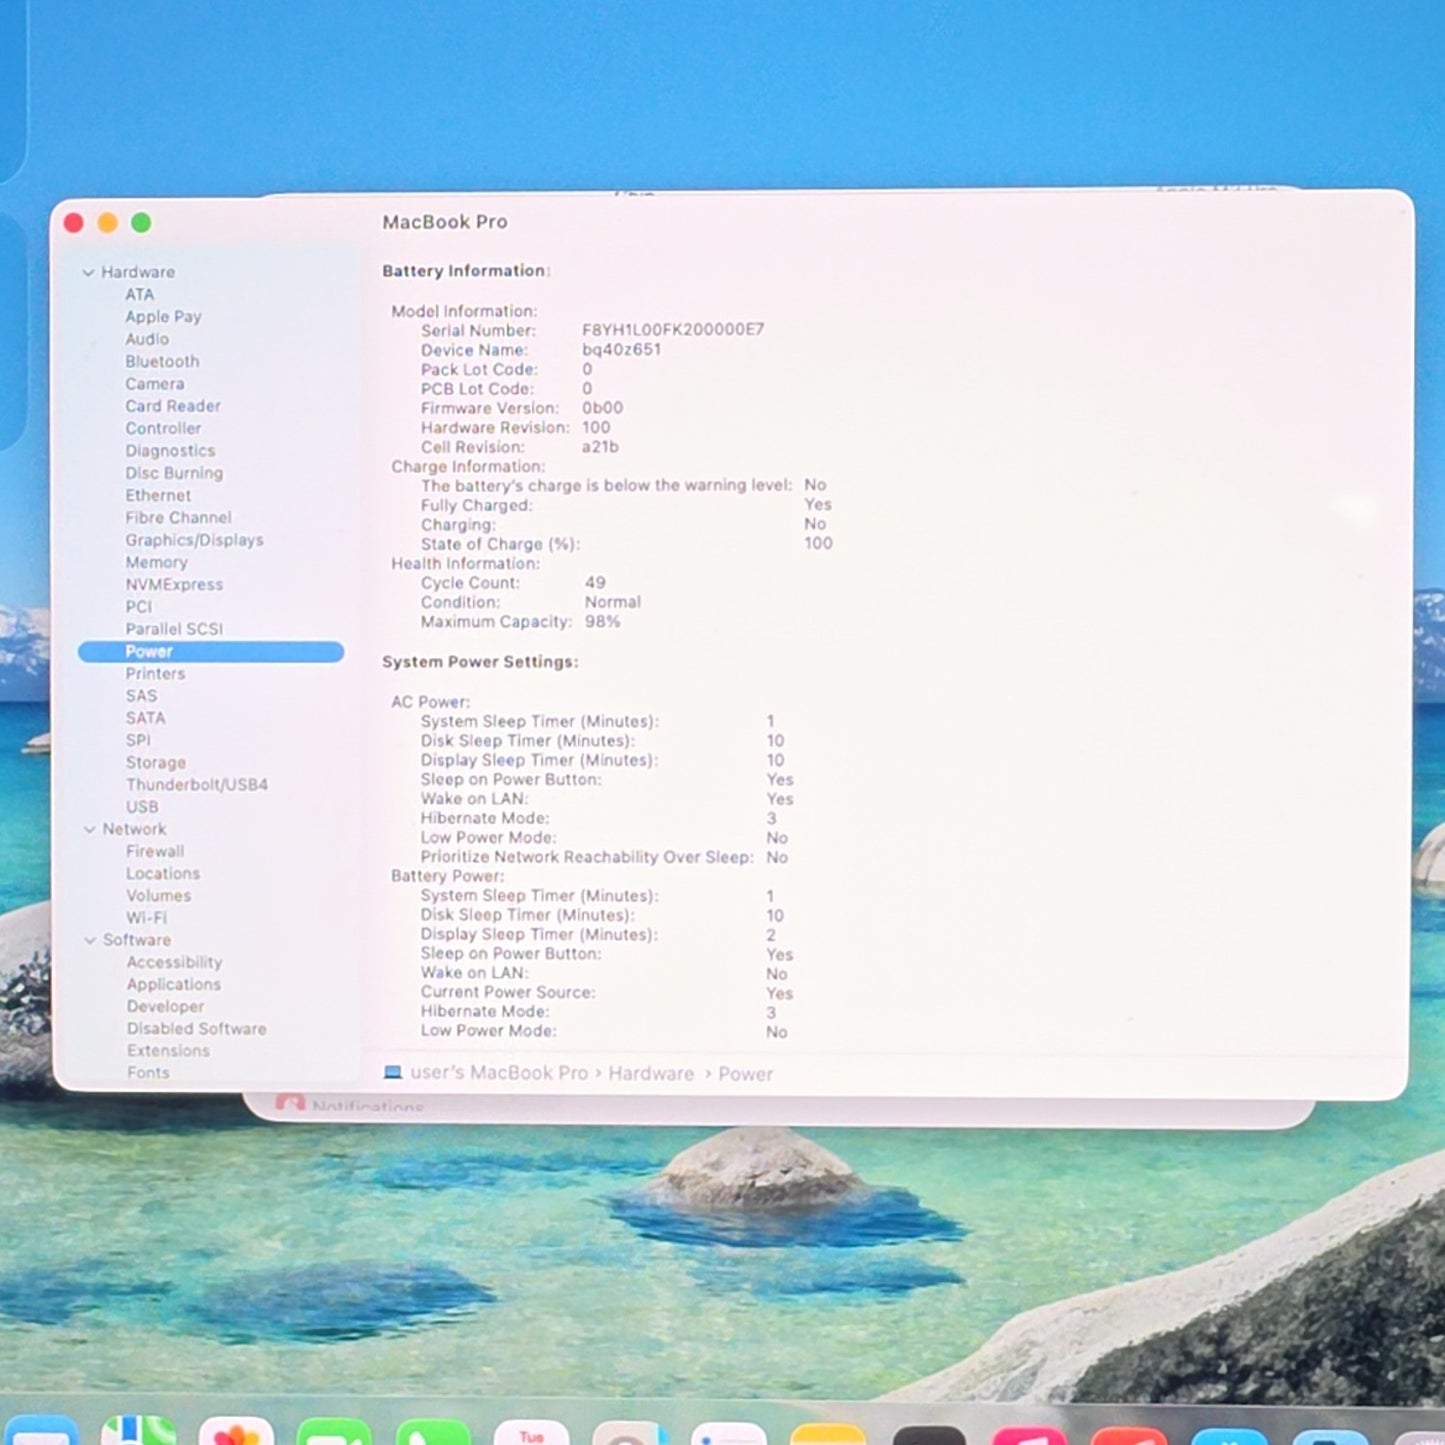Open the Ethernet category
Screen dimensions: 1445x1445
[x=158, y=495]
